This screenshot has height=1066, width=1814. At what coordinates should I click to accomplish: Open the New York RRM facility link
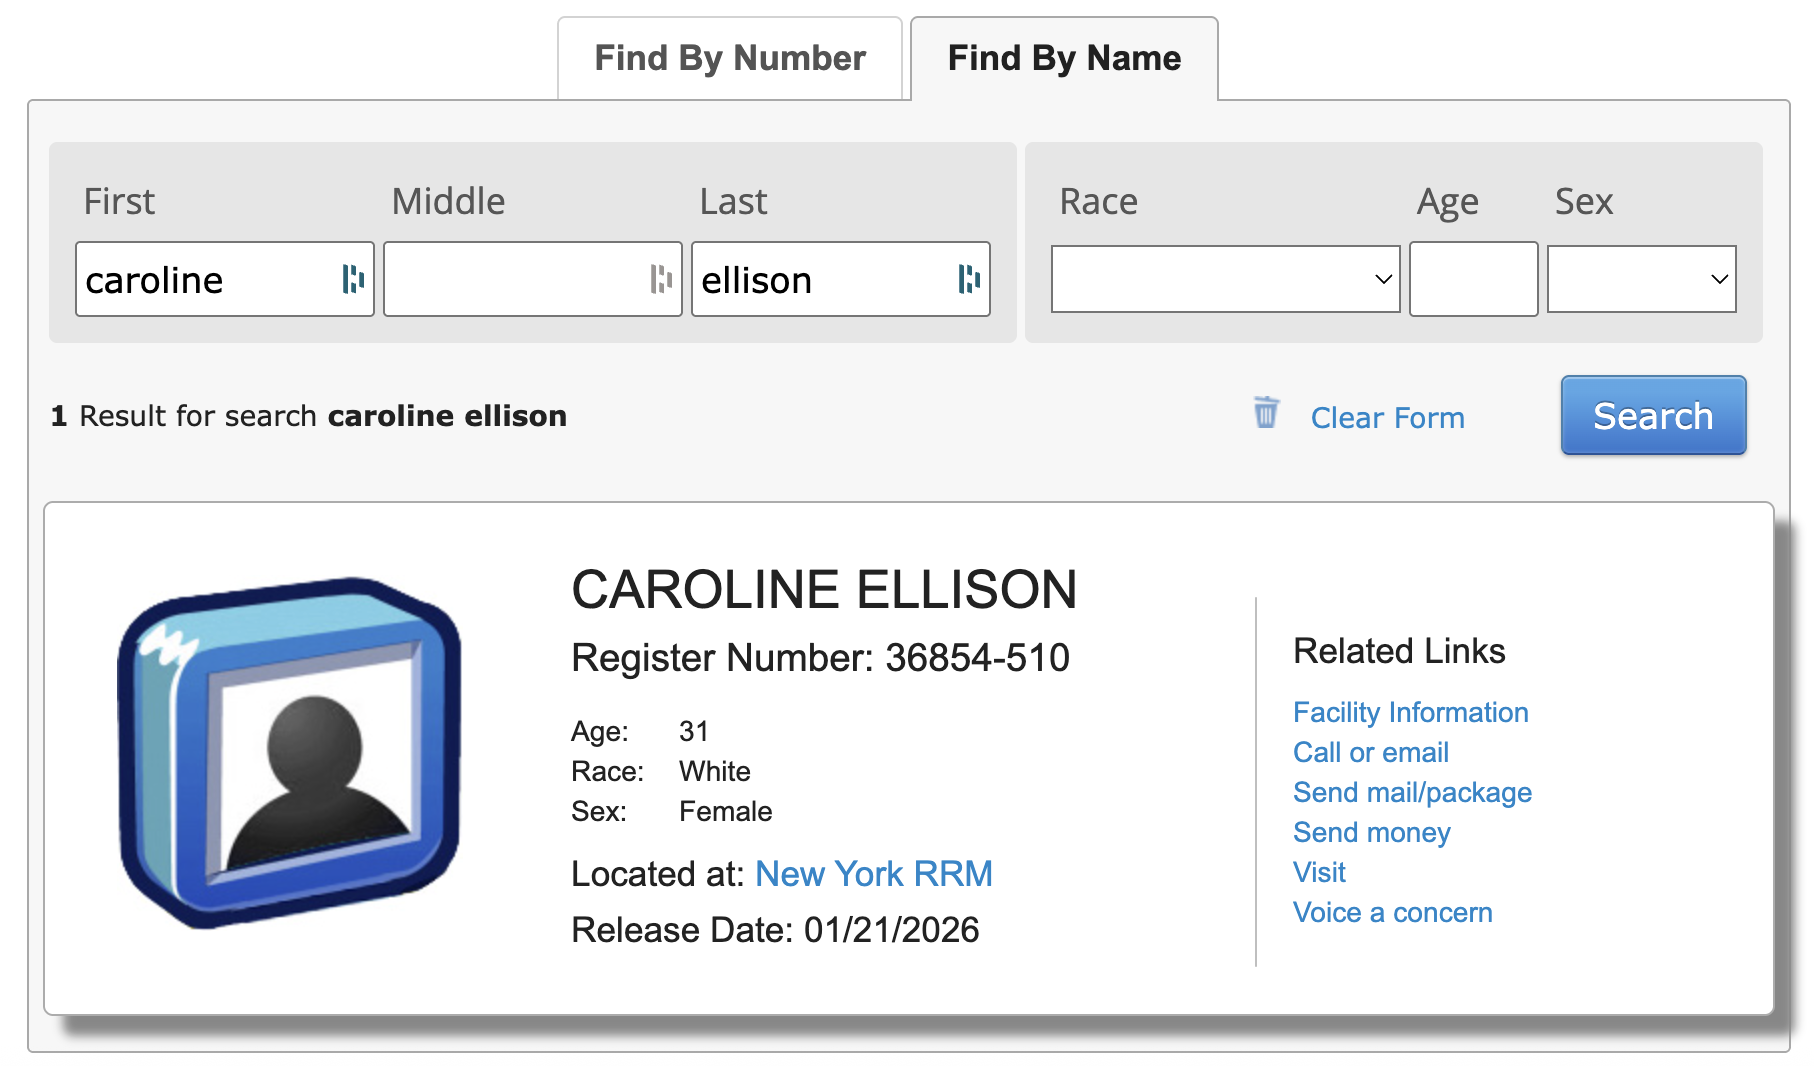click(x=874, y=873)
